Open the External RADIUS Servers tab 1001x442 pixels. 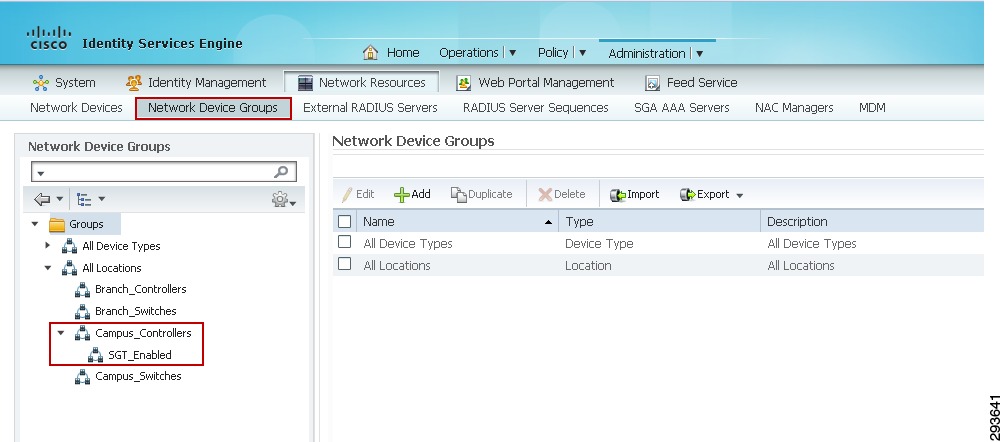[x=370, y=108]
